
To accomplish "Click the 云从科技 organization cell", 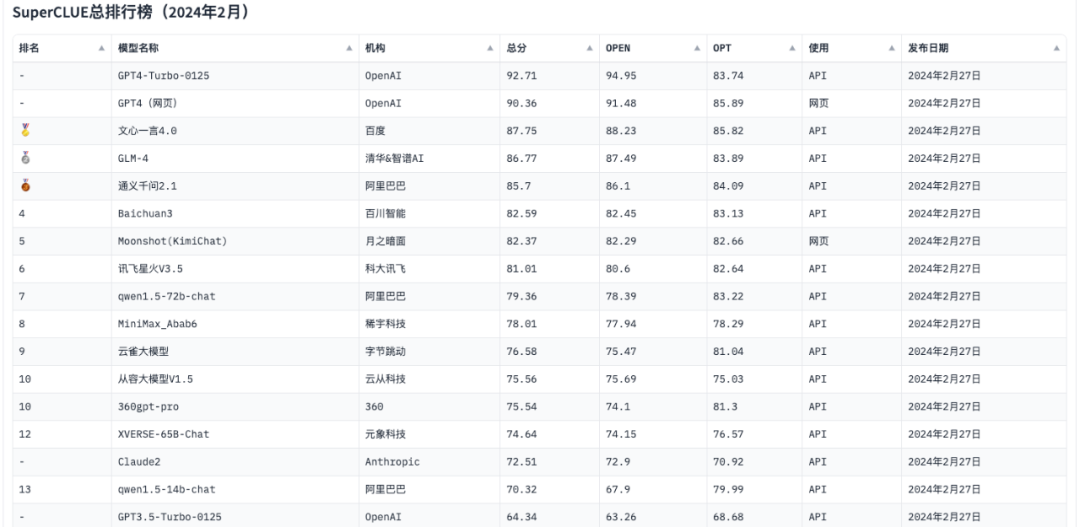I will tap(430, 379).
